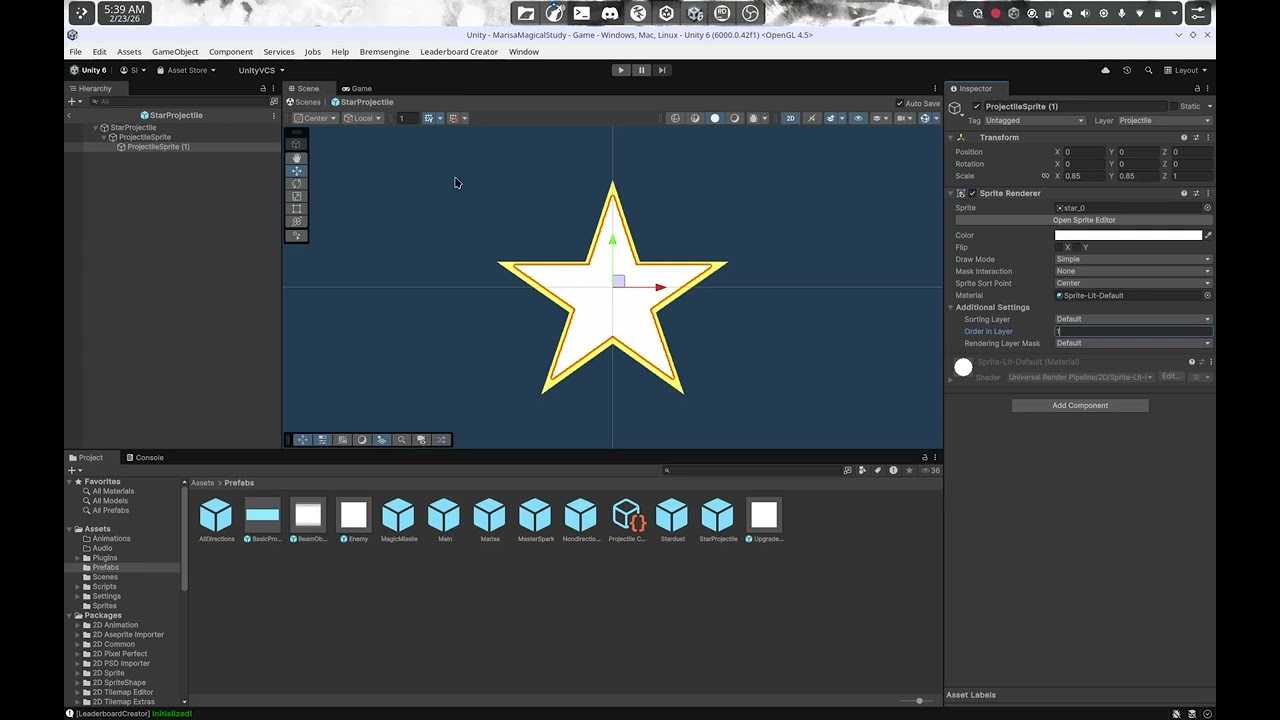Open the GameObject menu

pos(175,52)
